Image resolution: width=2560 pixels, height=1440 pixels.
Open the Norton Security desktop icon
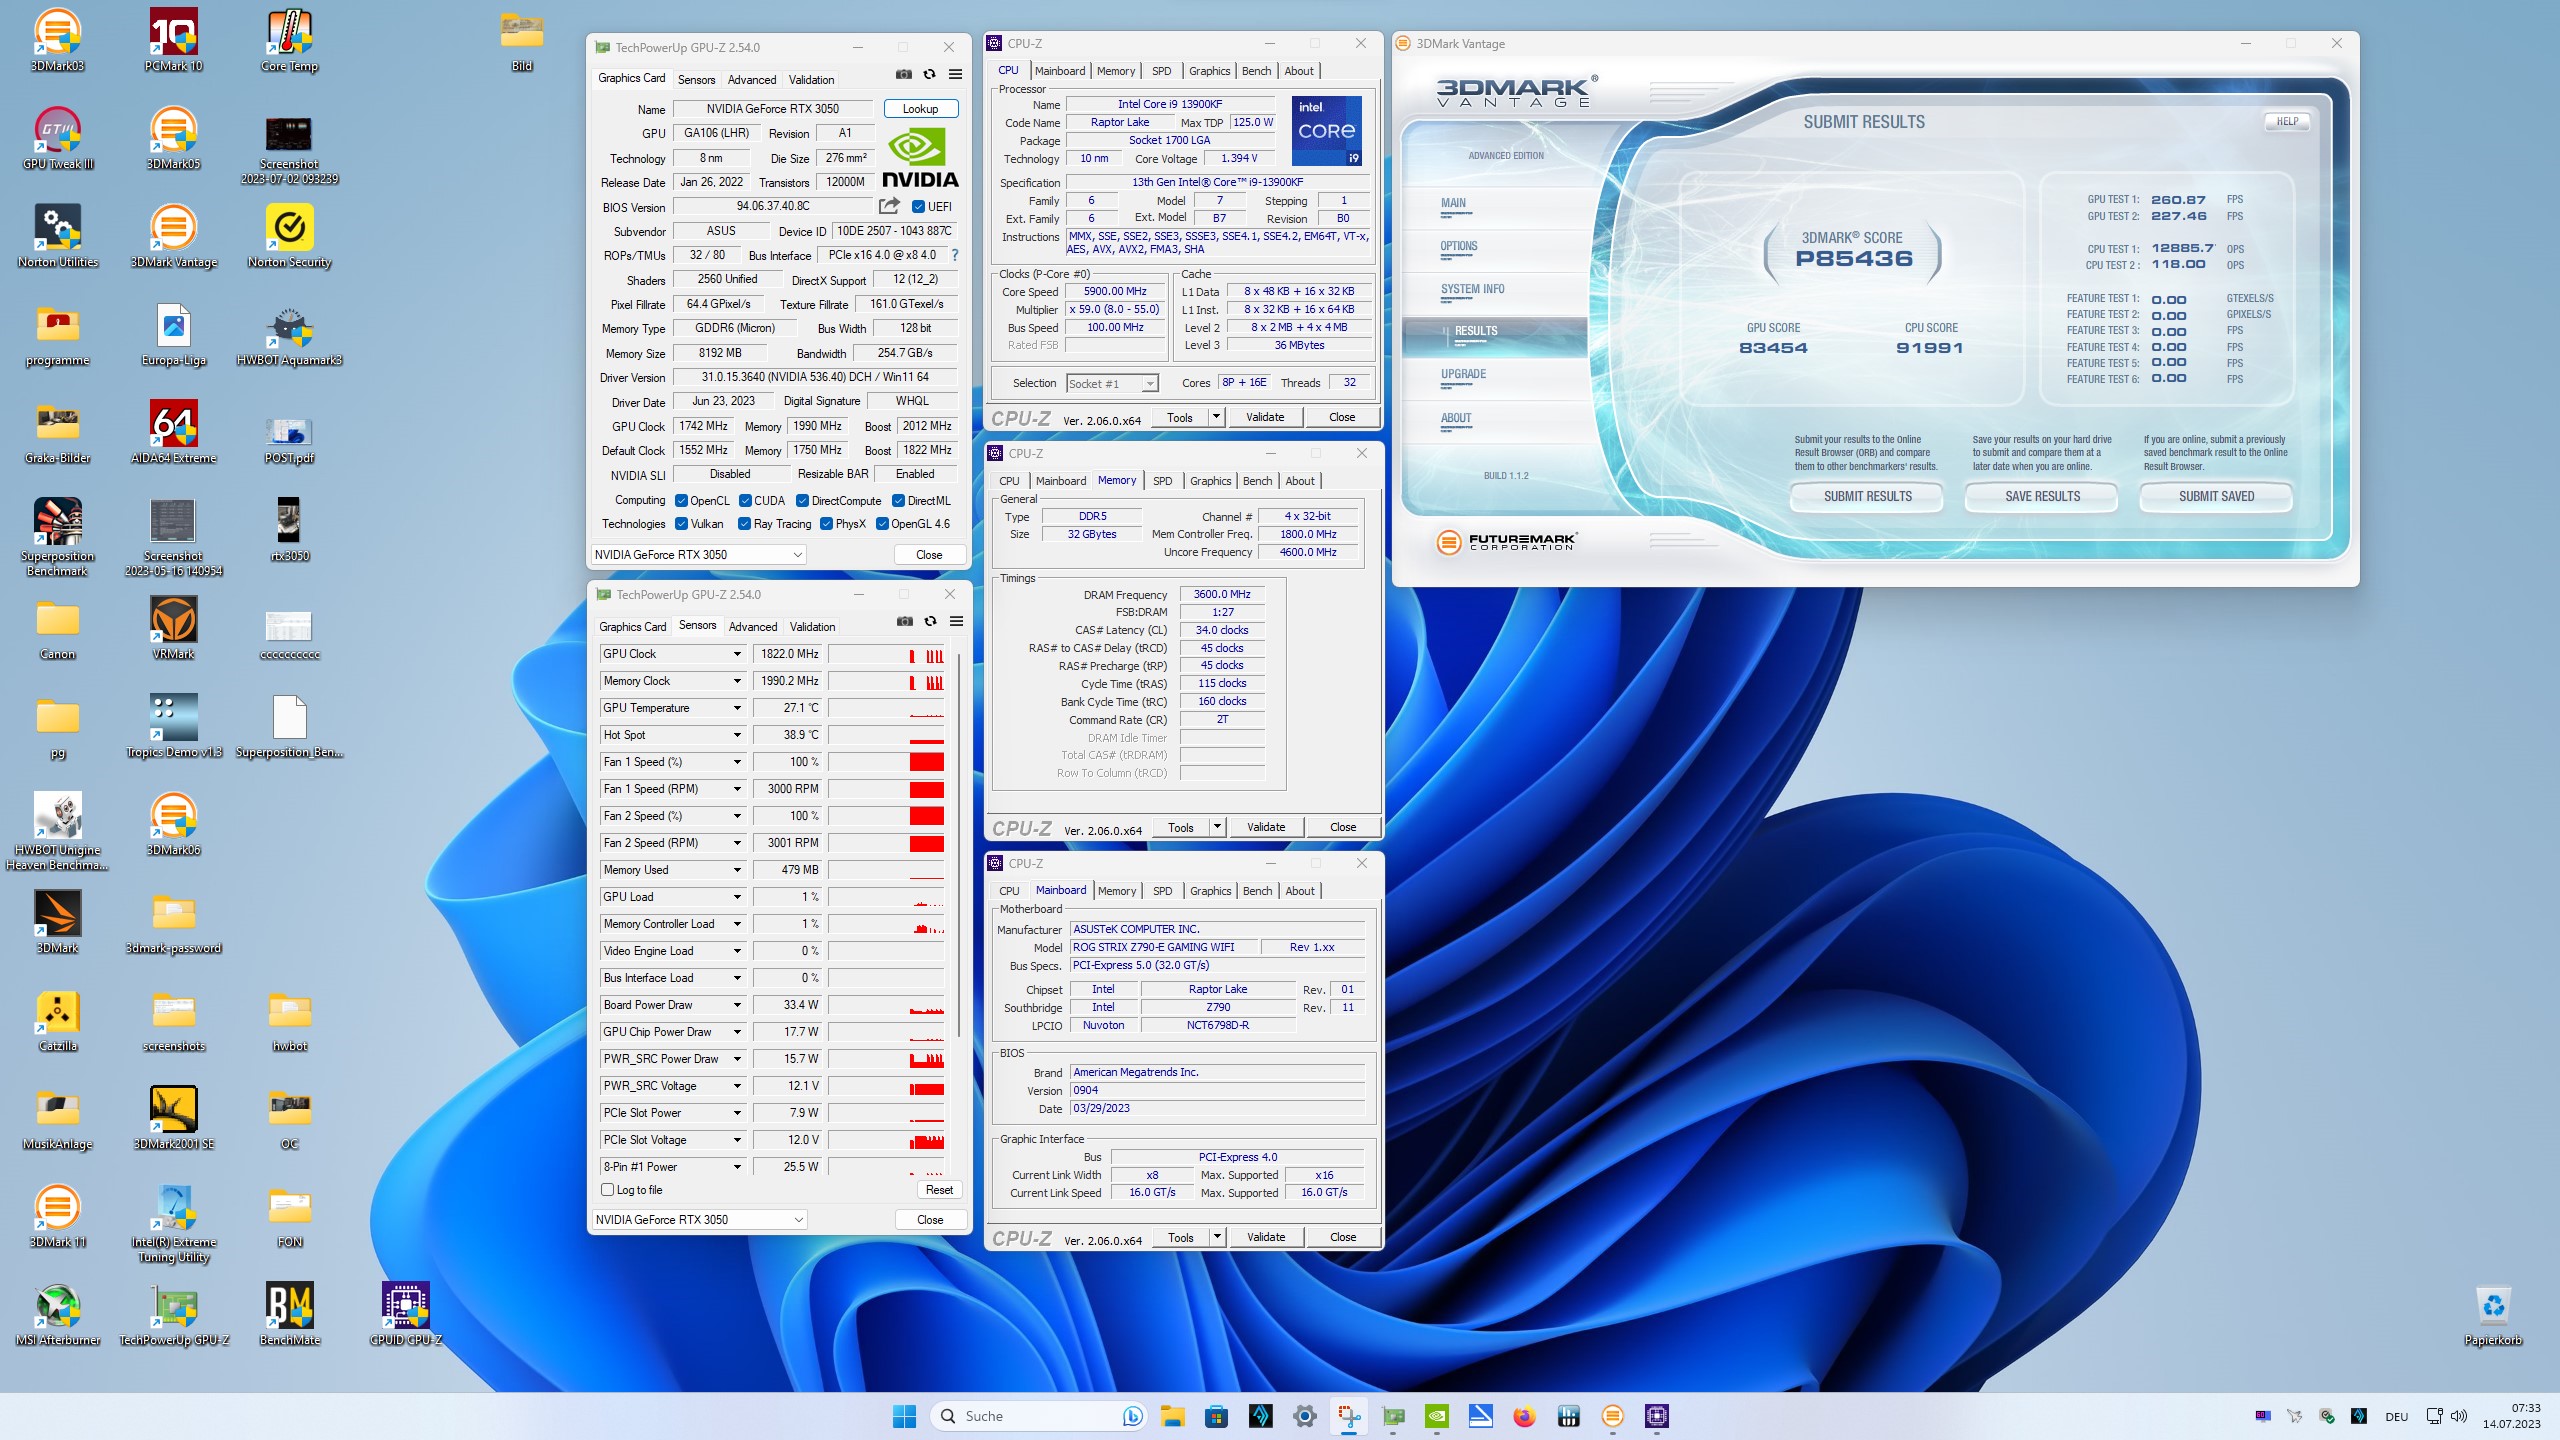(x=289, y=236)
